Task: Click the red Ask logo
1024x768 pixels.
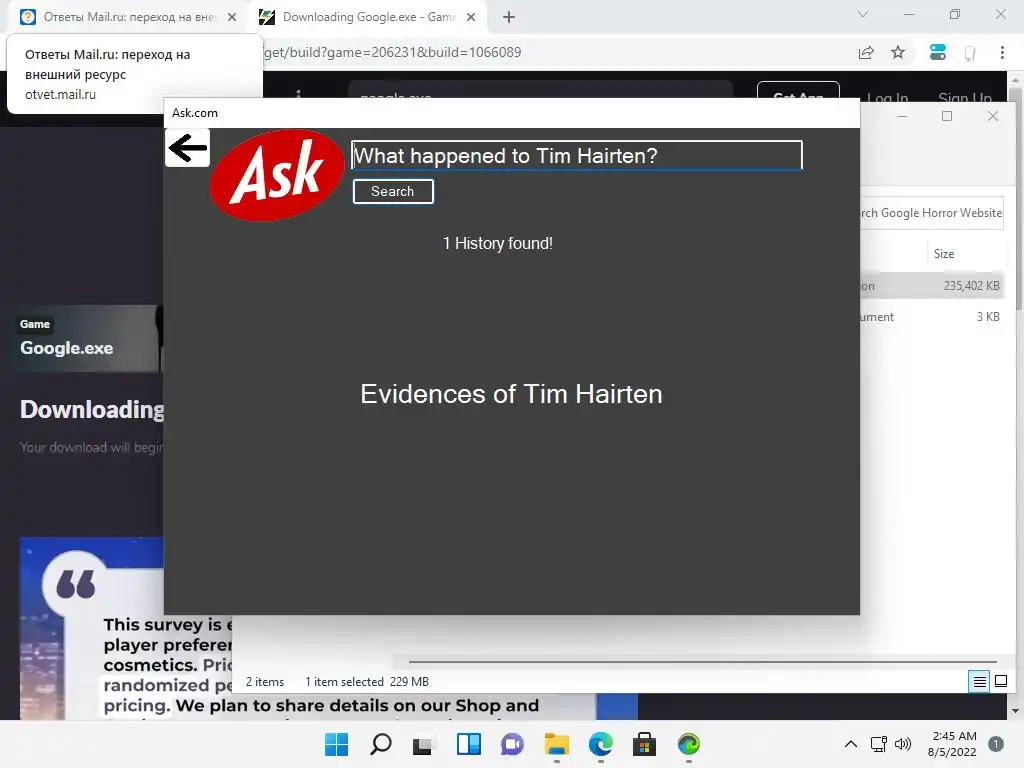Action: click(277, 175)
